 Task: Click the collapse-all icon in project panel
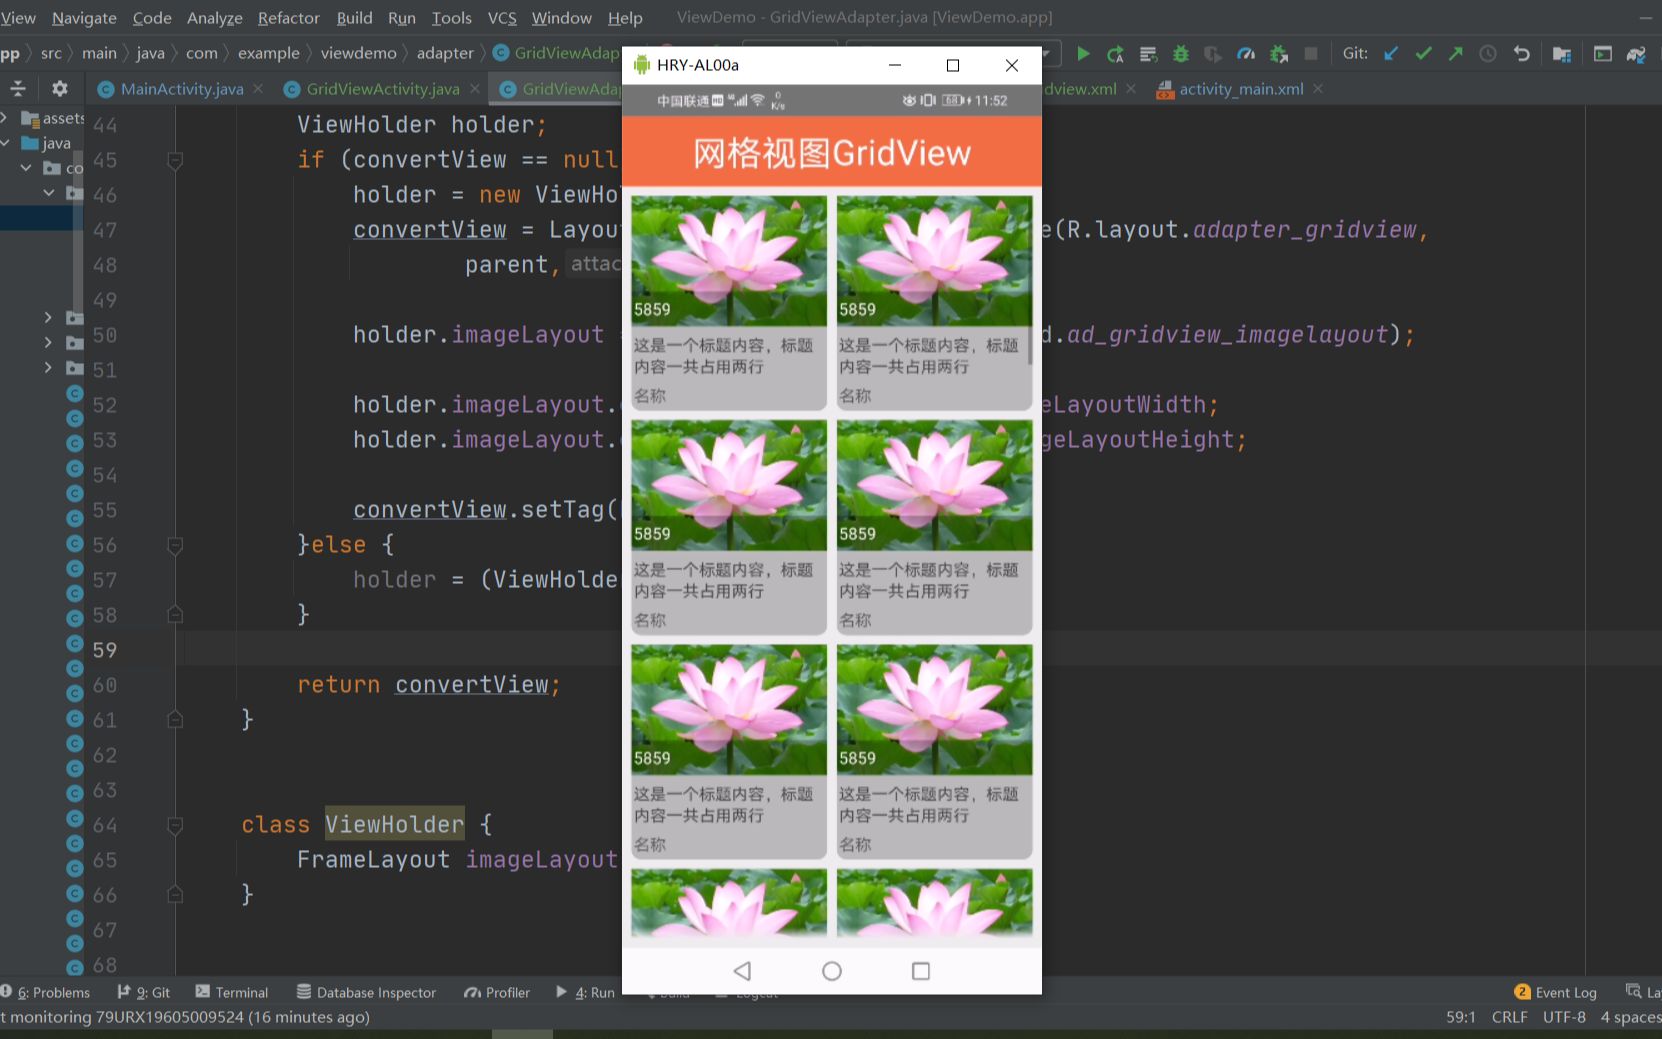(18, 88)
